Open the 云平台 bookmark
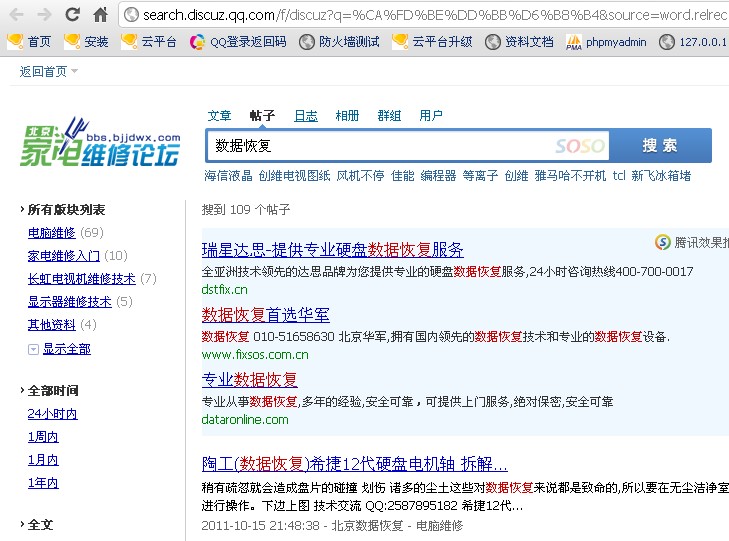729x541 pixels. (x=149, y=42)
